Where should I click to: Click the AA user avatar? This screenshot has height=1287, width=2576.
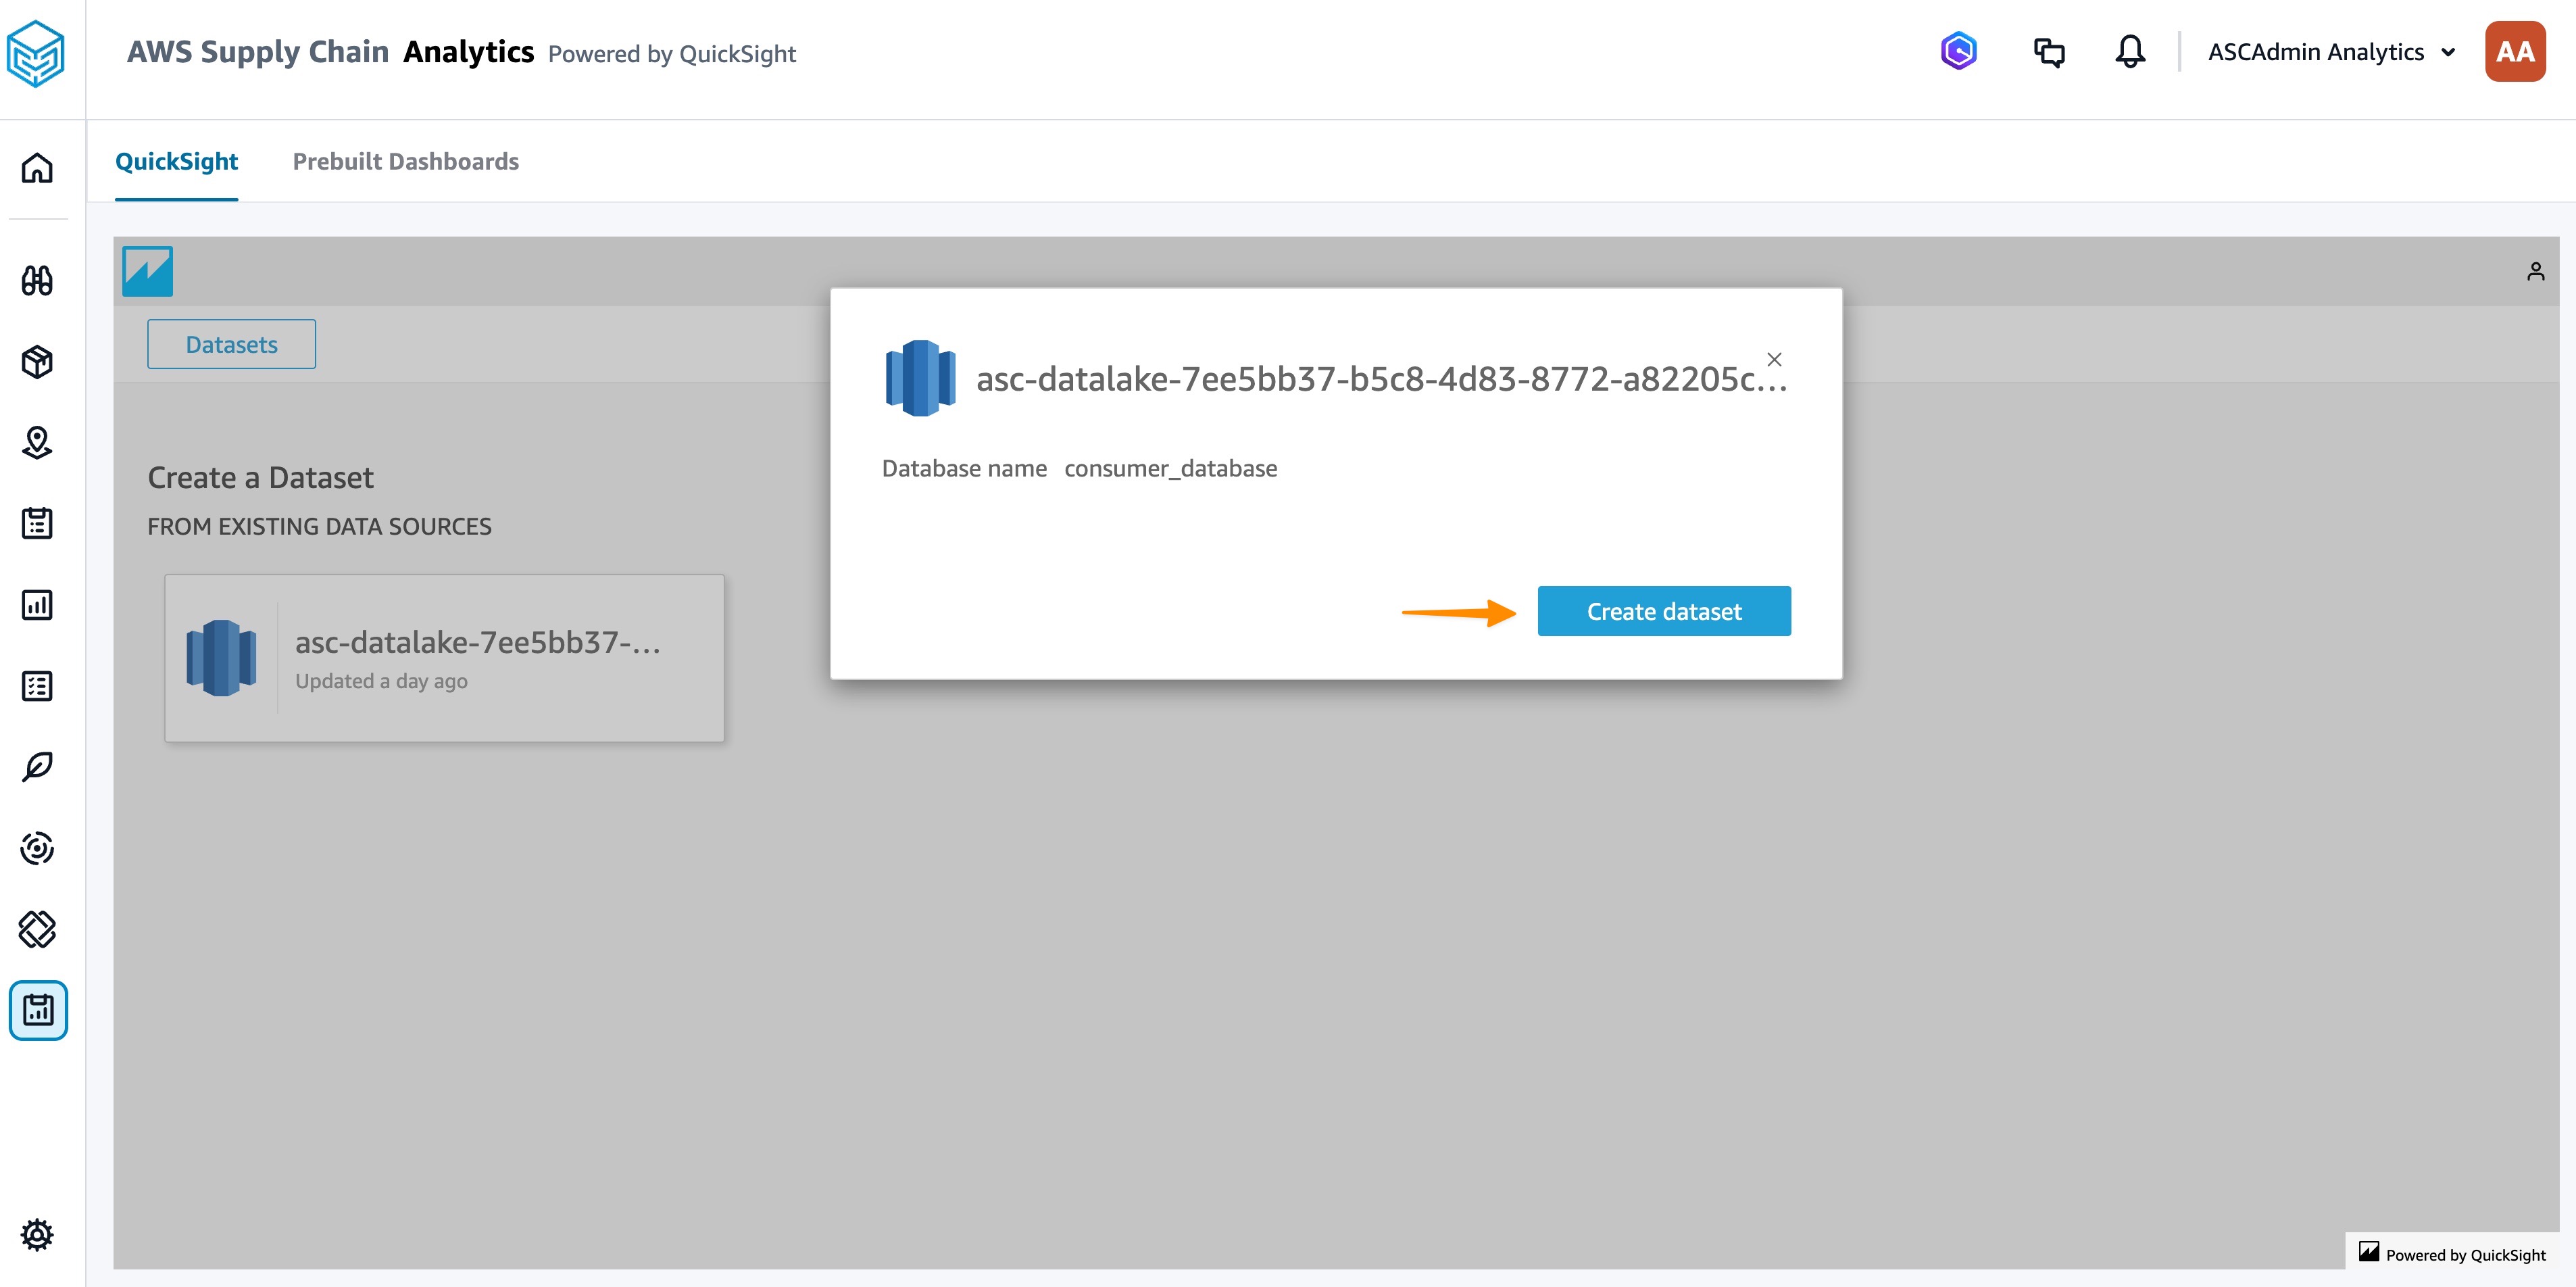[2515, 51]
